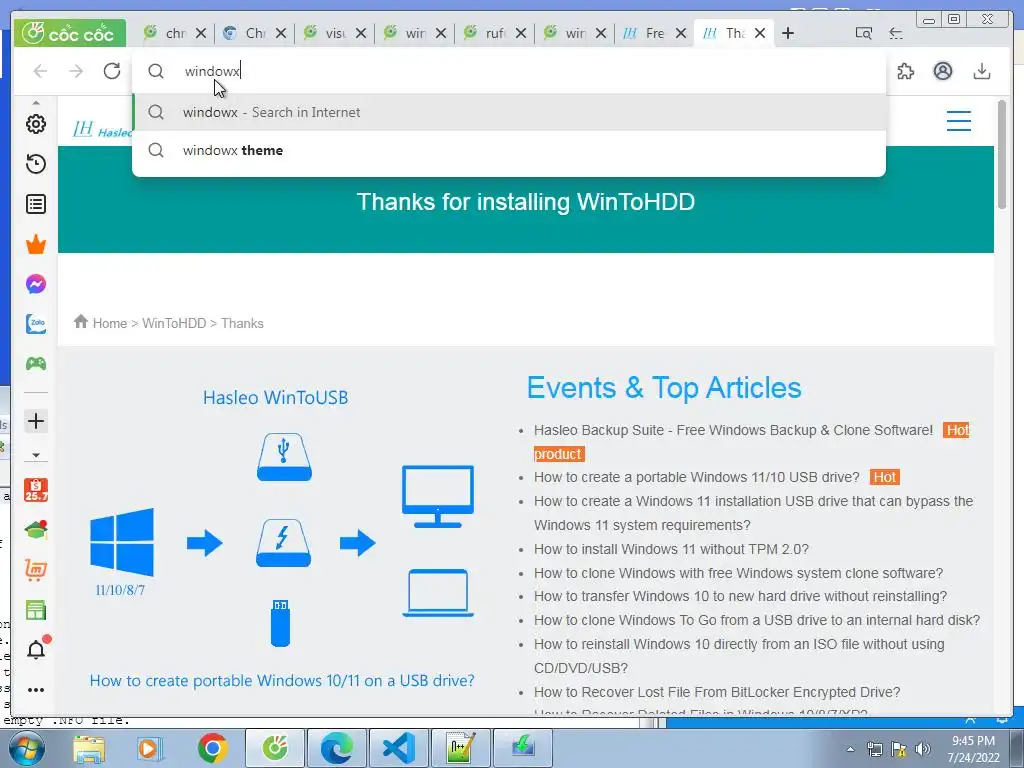1024x768 pixels.
Task: Click the Home icon in breadcrumb
Action: coord(80,321)
